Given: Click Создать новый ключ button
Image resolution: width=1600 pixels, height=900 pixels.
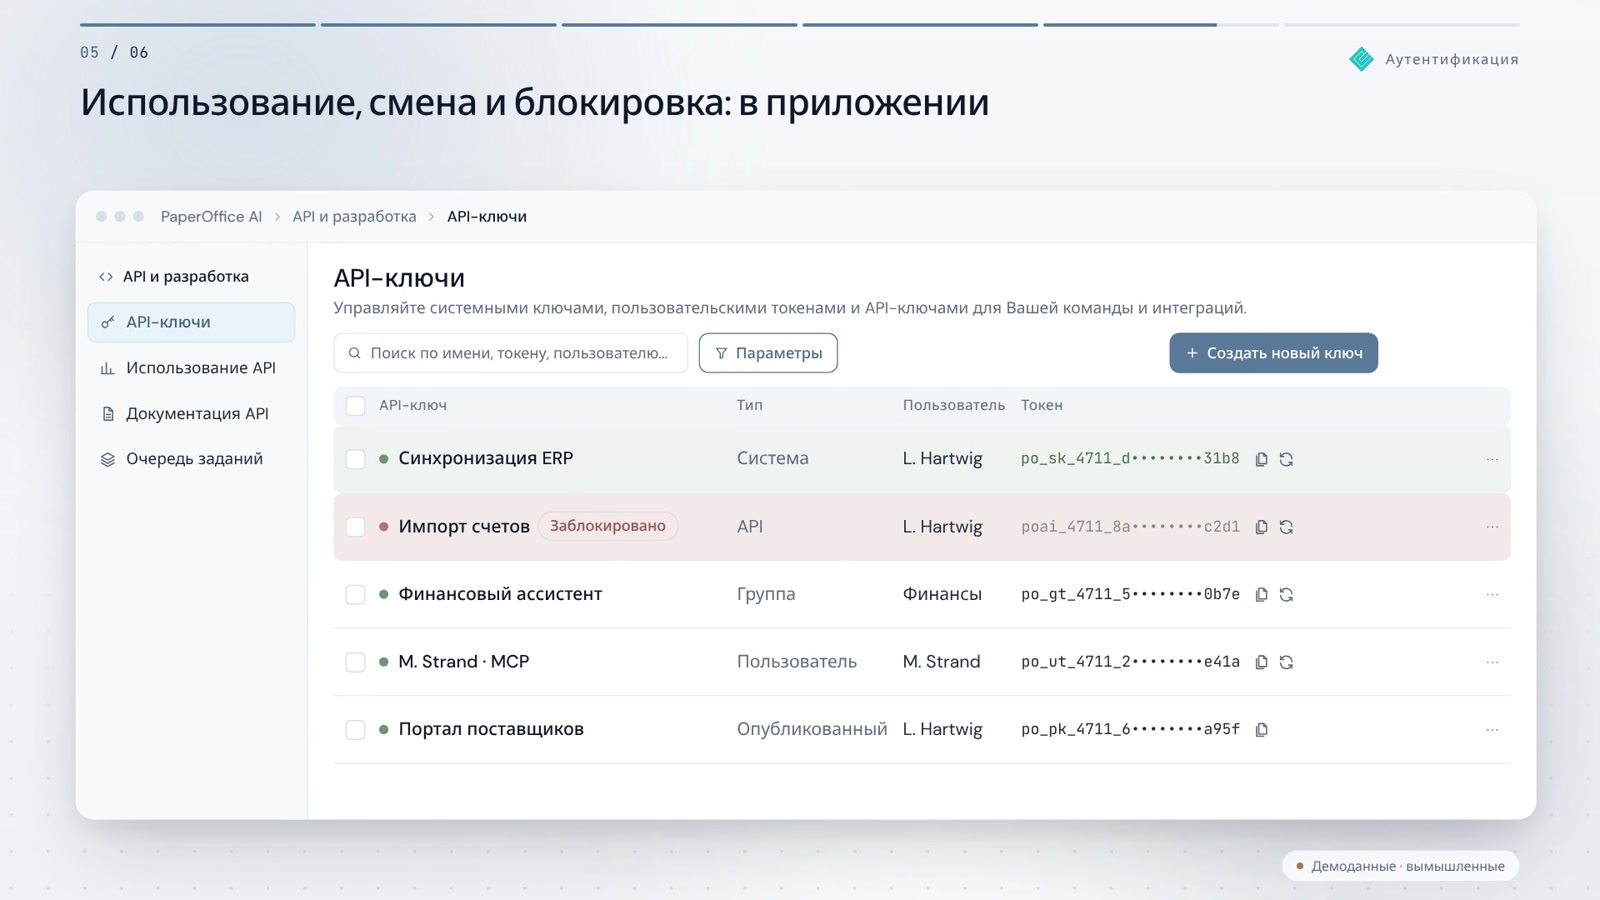Looking at the screenshot, I should click(1273, 353).
